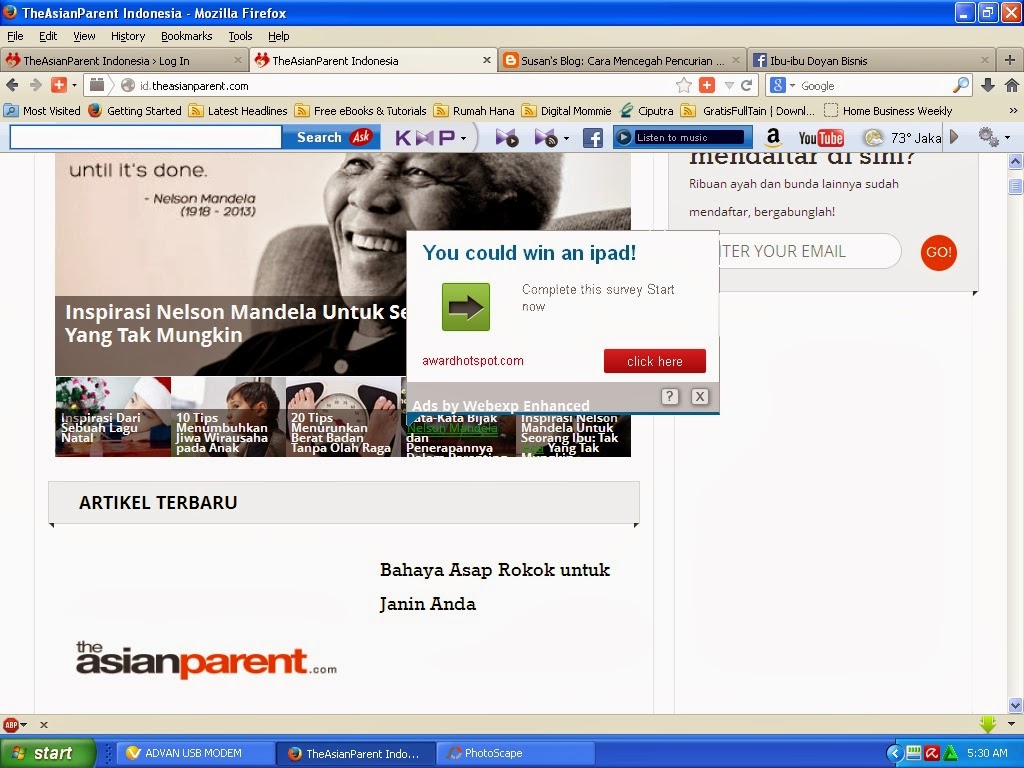
Task: Open the gear settings dropdown arrow
Action: click(1008, 138)
